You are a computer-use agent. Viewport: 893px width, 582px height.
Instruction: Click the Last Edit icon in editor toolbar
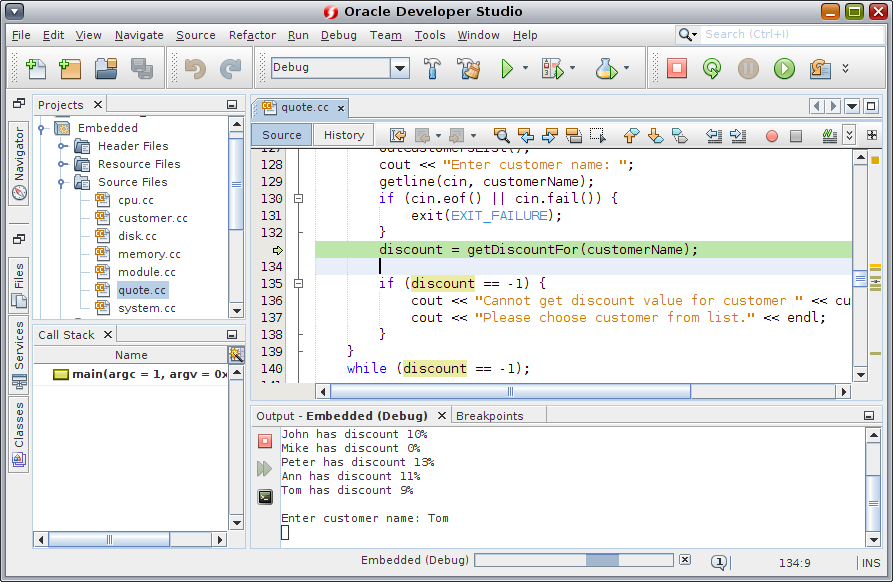pos(398,135)
